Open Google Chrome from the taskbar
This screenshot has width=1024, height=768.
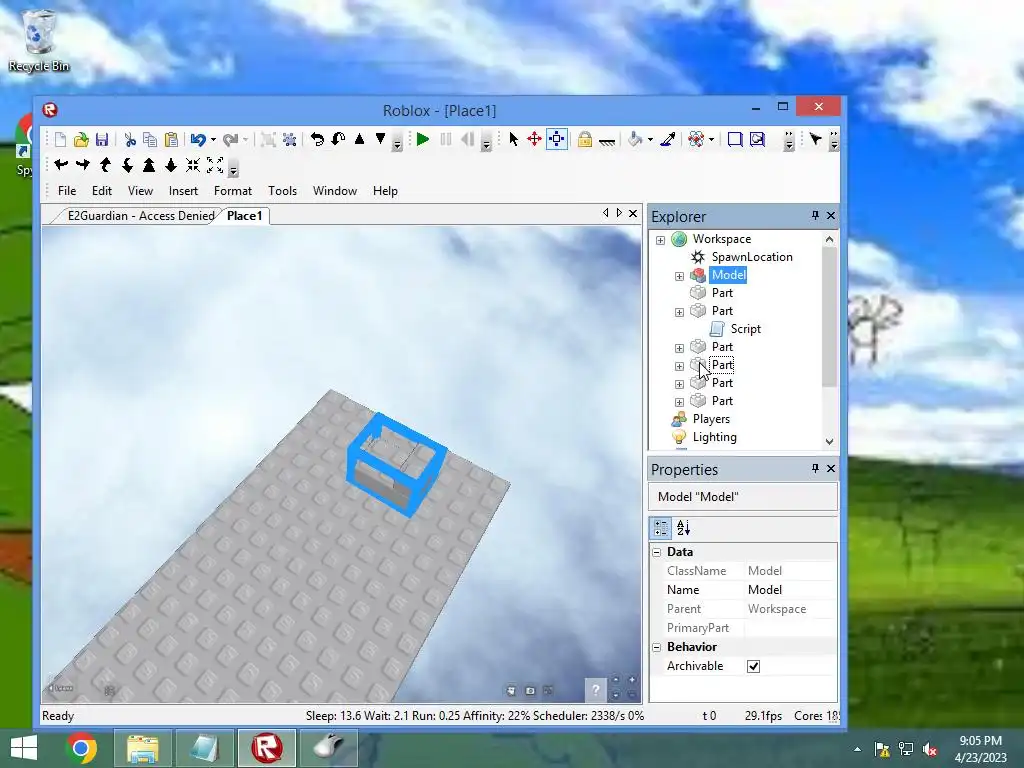(x=81, y=748)
